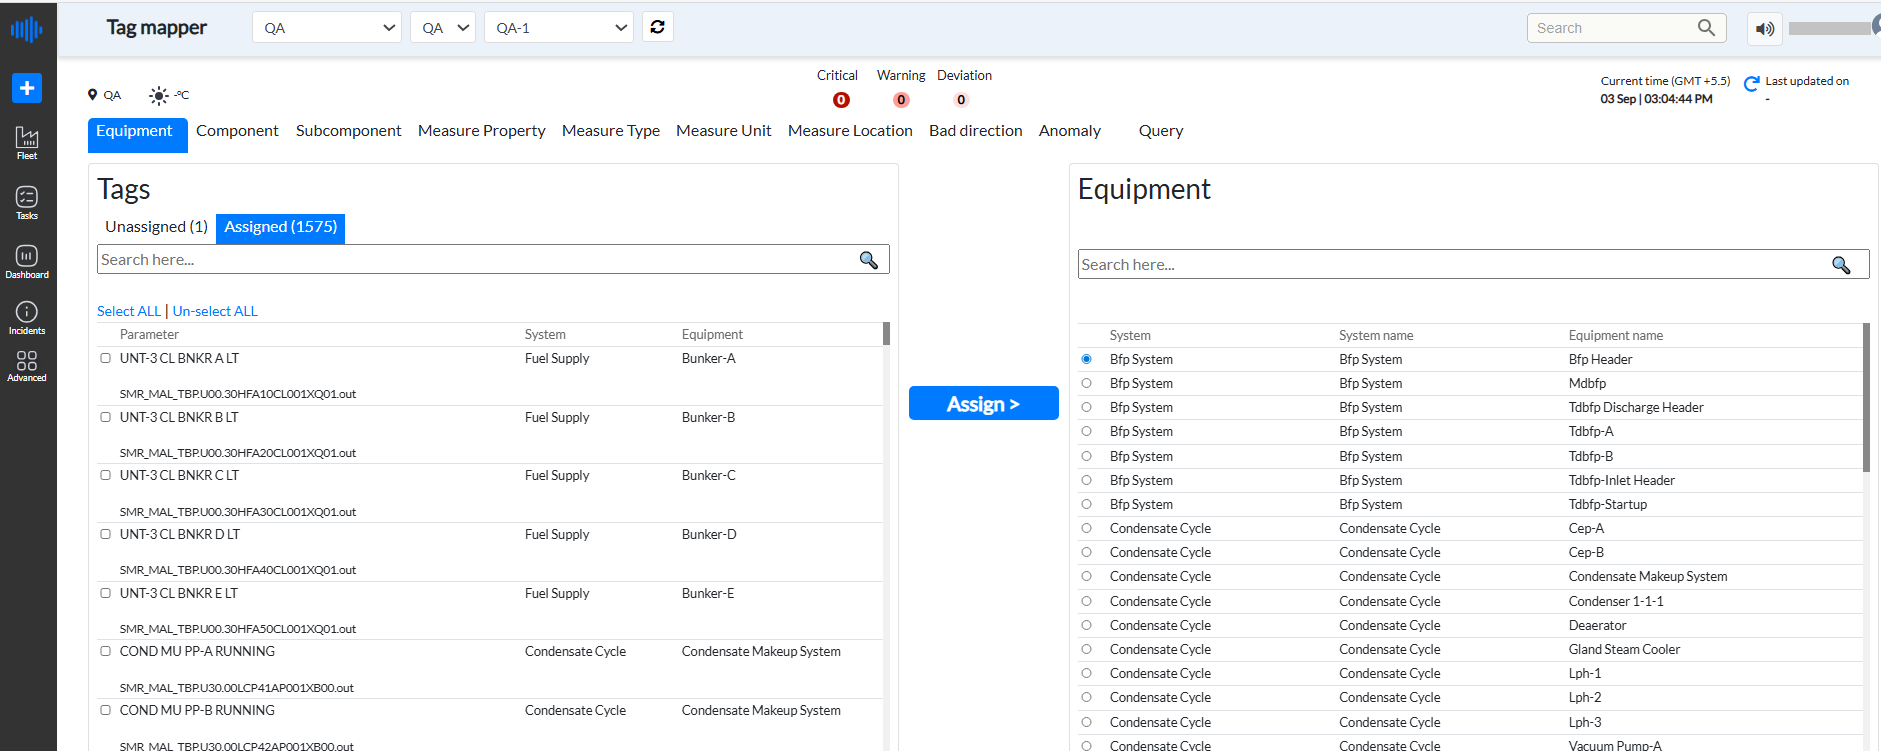Open the Unassigned (1) tab

[x=156, y=227]
